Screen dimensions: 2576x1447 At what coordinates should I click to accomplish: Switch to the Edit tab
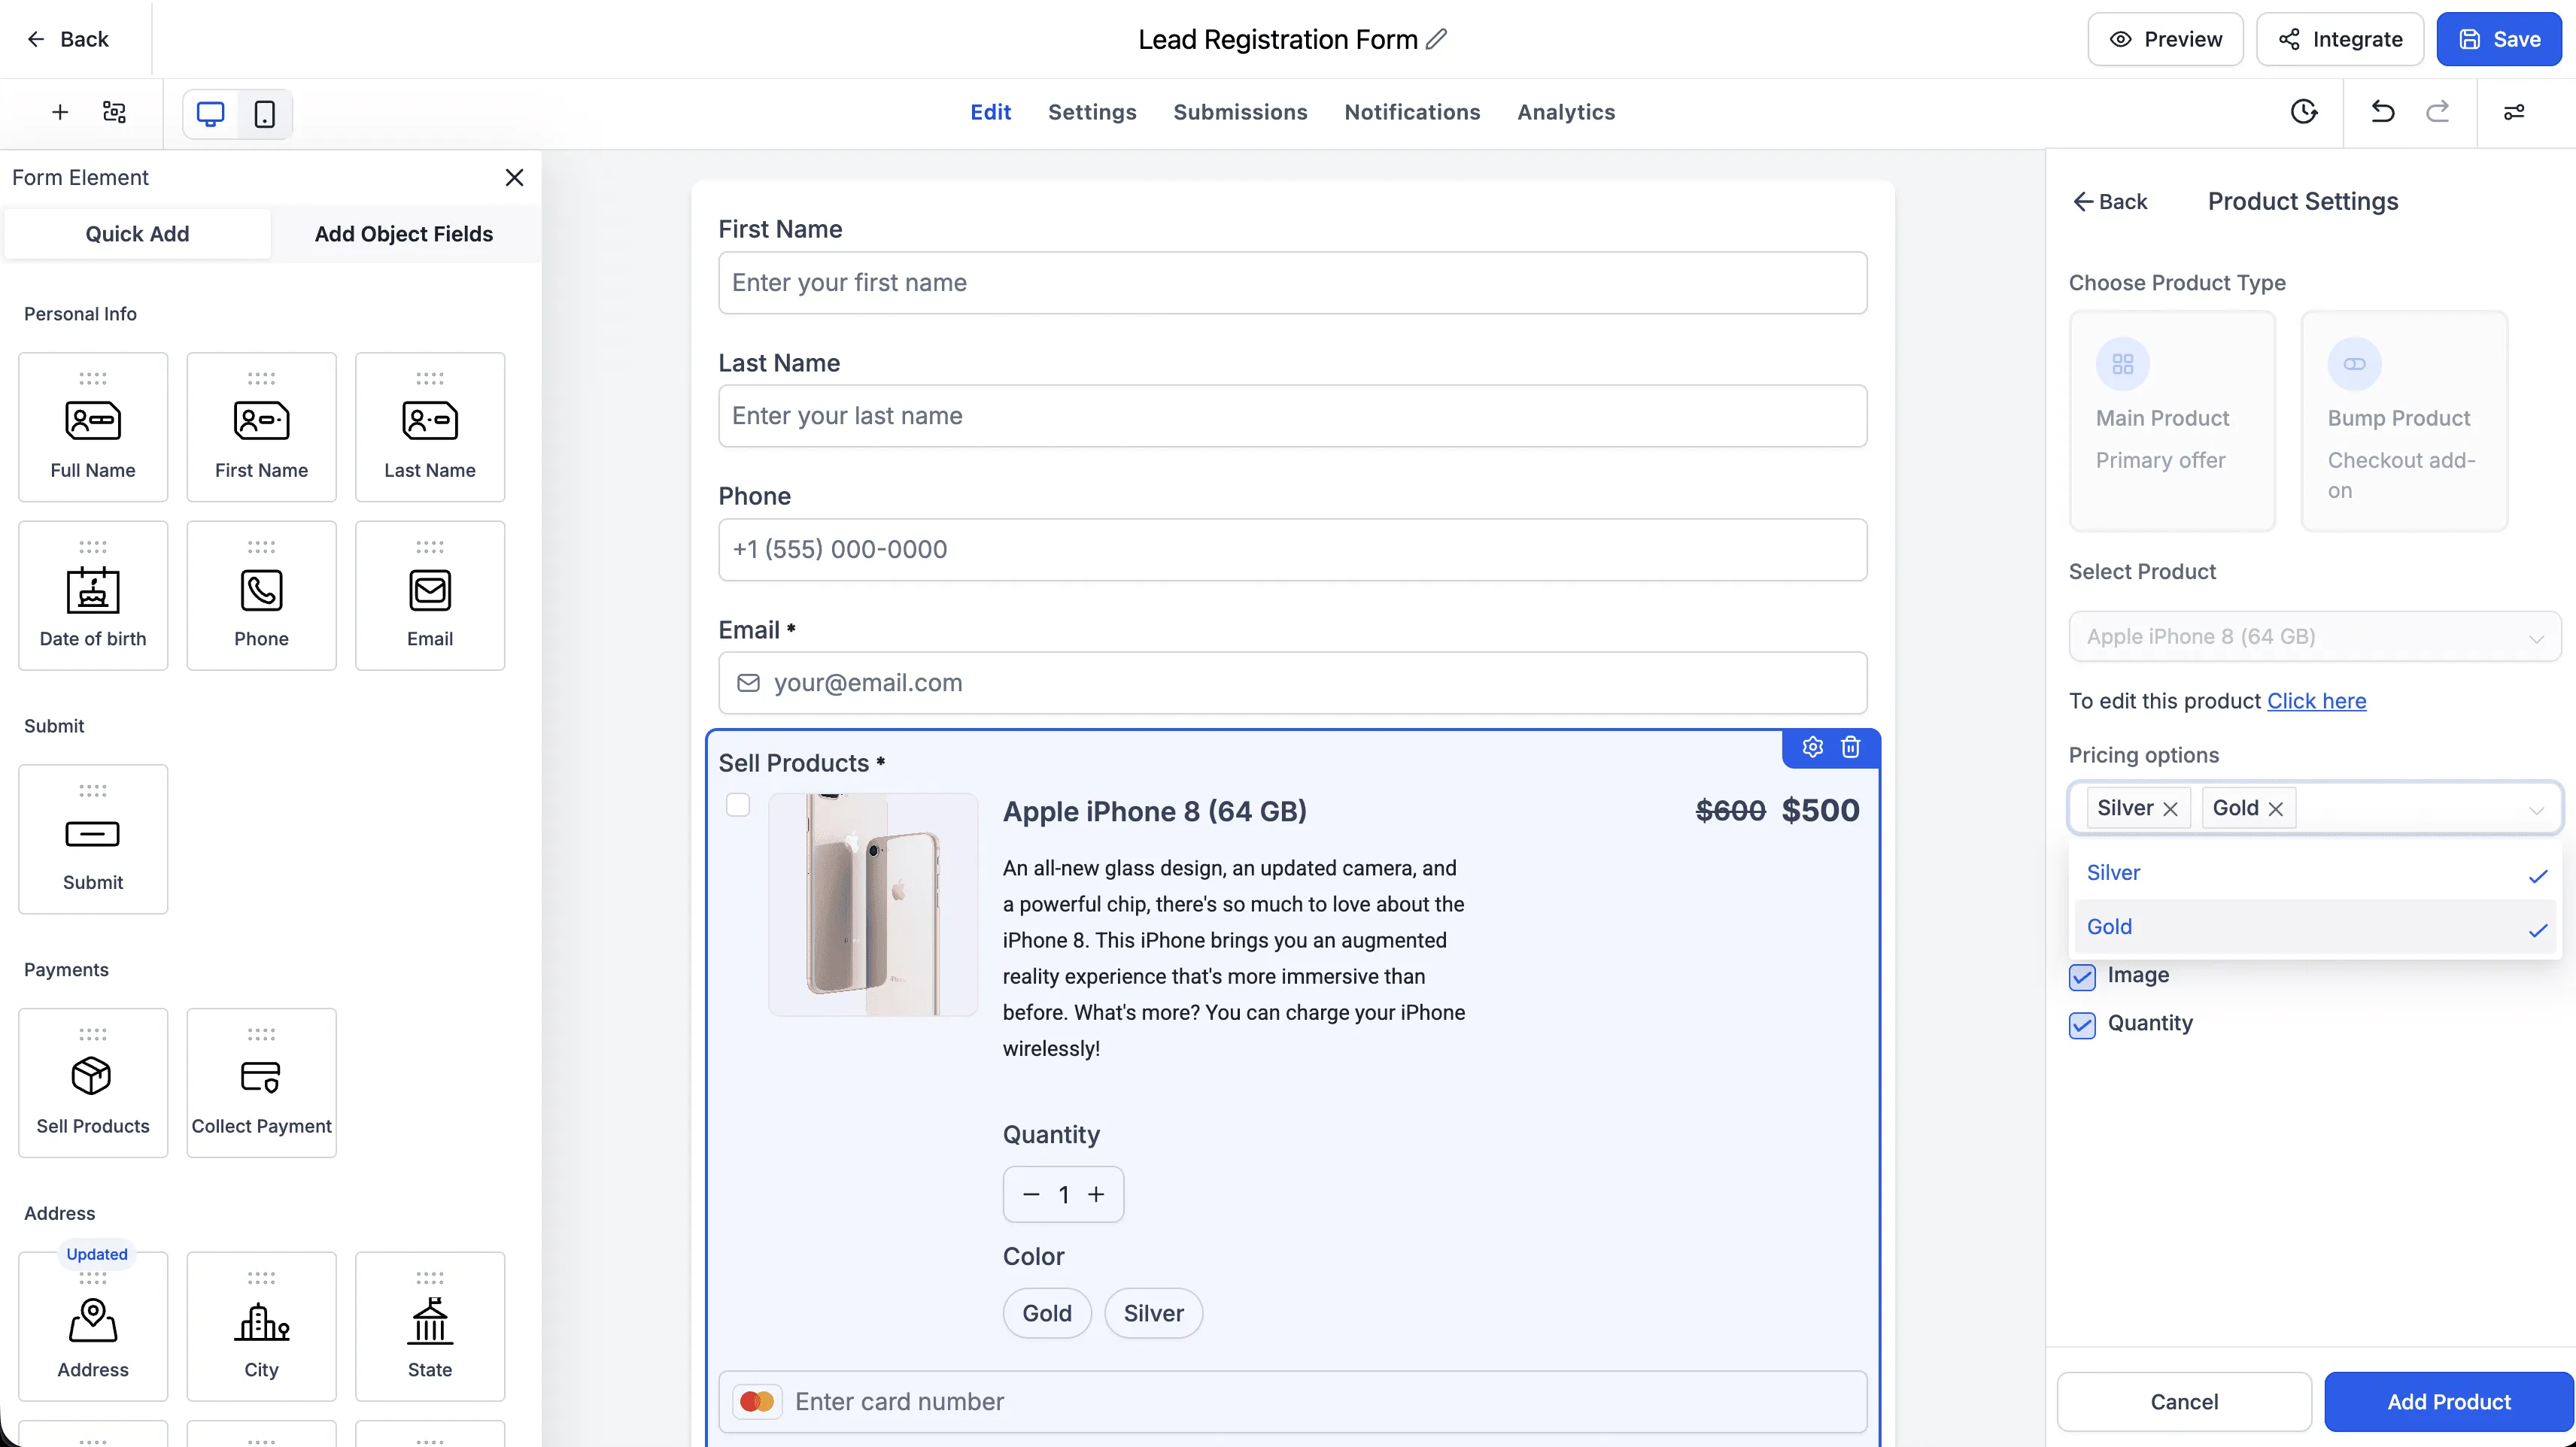990,112
